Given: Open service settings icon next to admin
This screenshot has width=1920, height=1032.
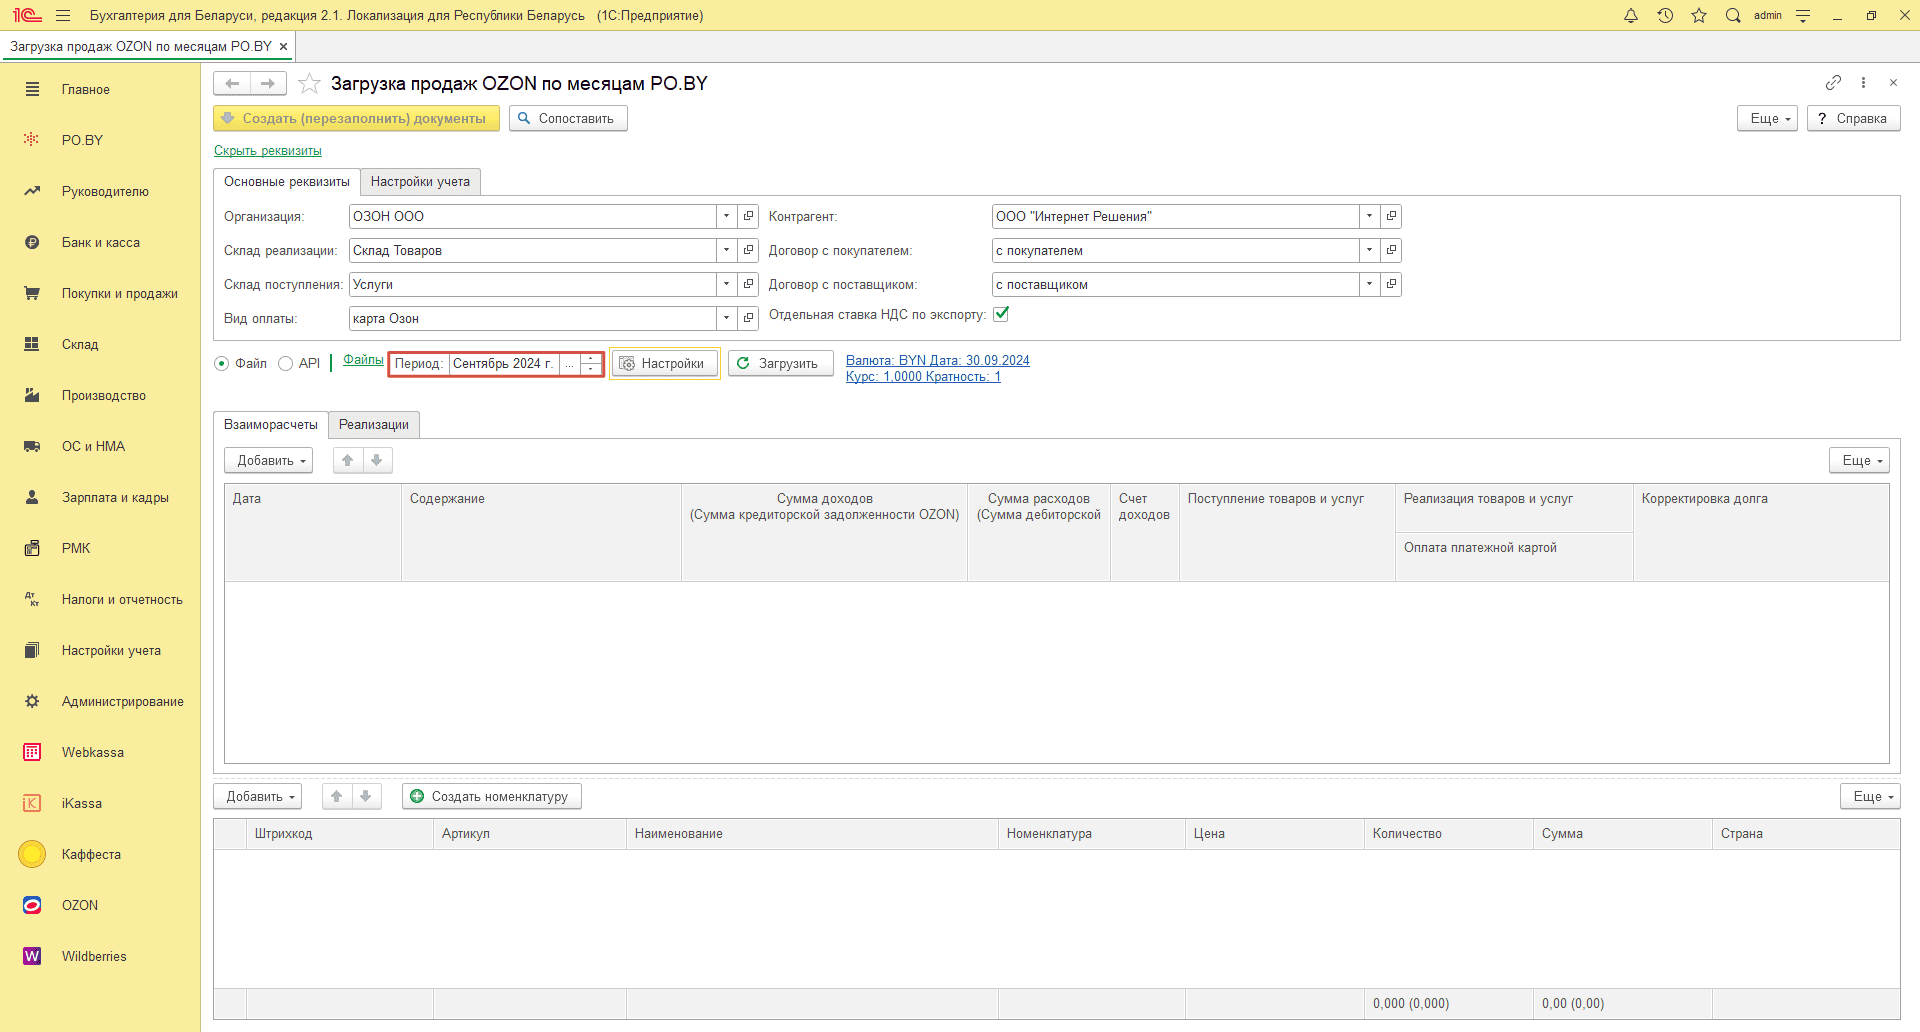Looking at the screenshot, I should [1803, 15].
